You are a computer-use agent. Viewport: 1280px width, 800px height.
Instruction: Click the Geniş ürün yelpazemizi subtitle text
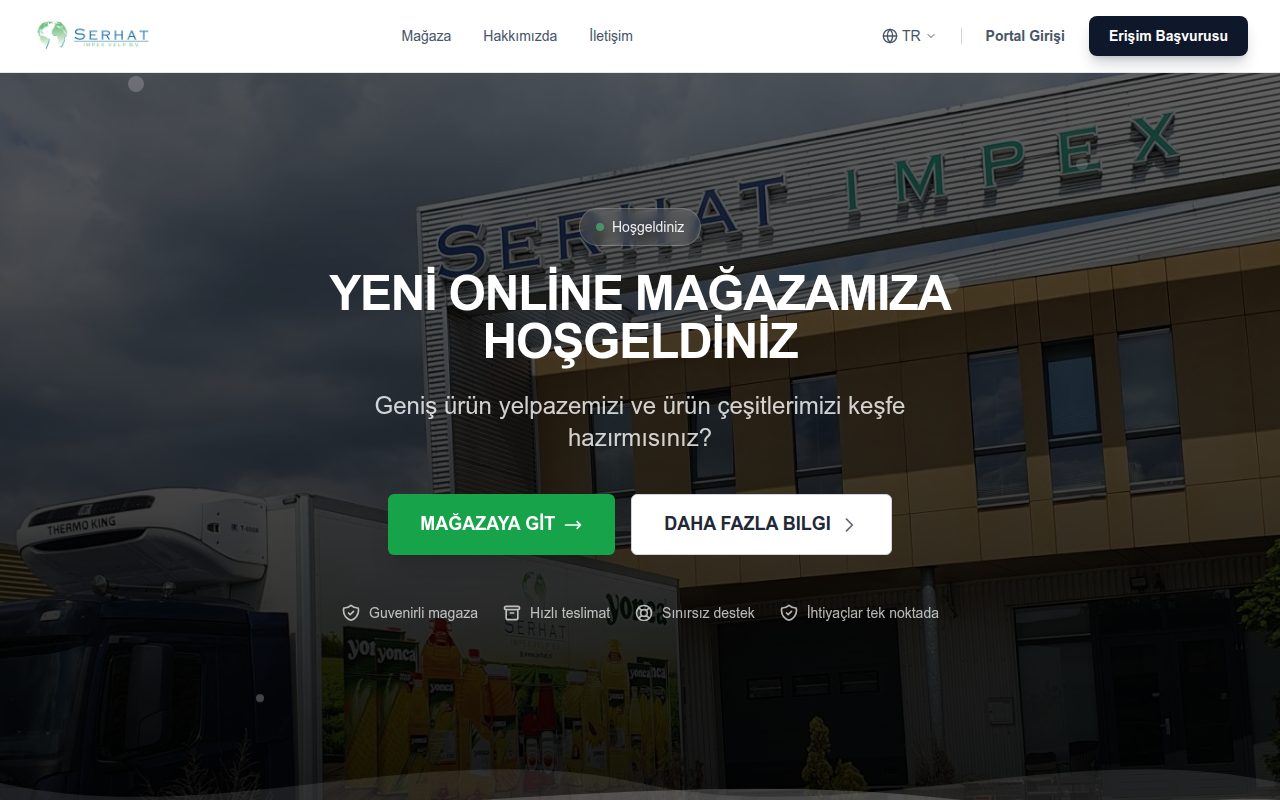tap(640, 422)
